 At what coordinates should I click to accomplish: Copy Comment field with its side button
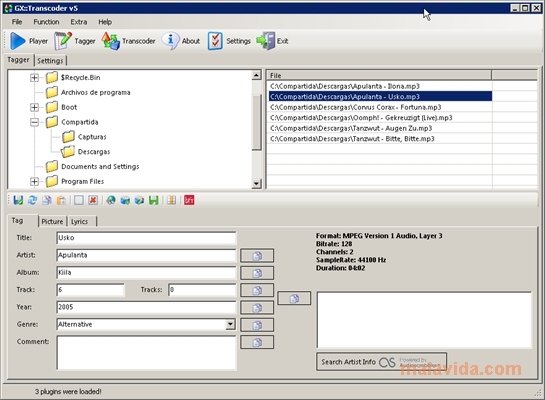click(257, 343)
